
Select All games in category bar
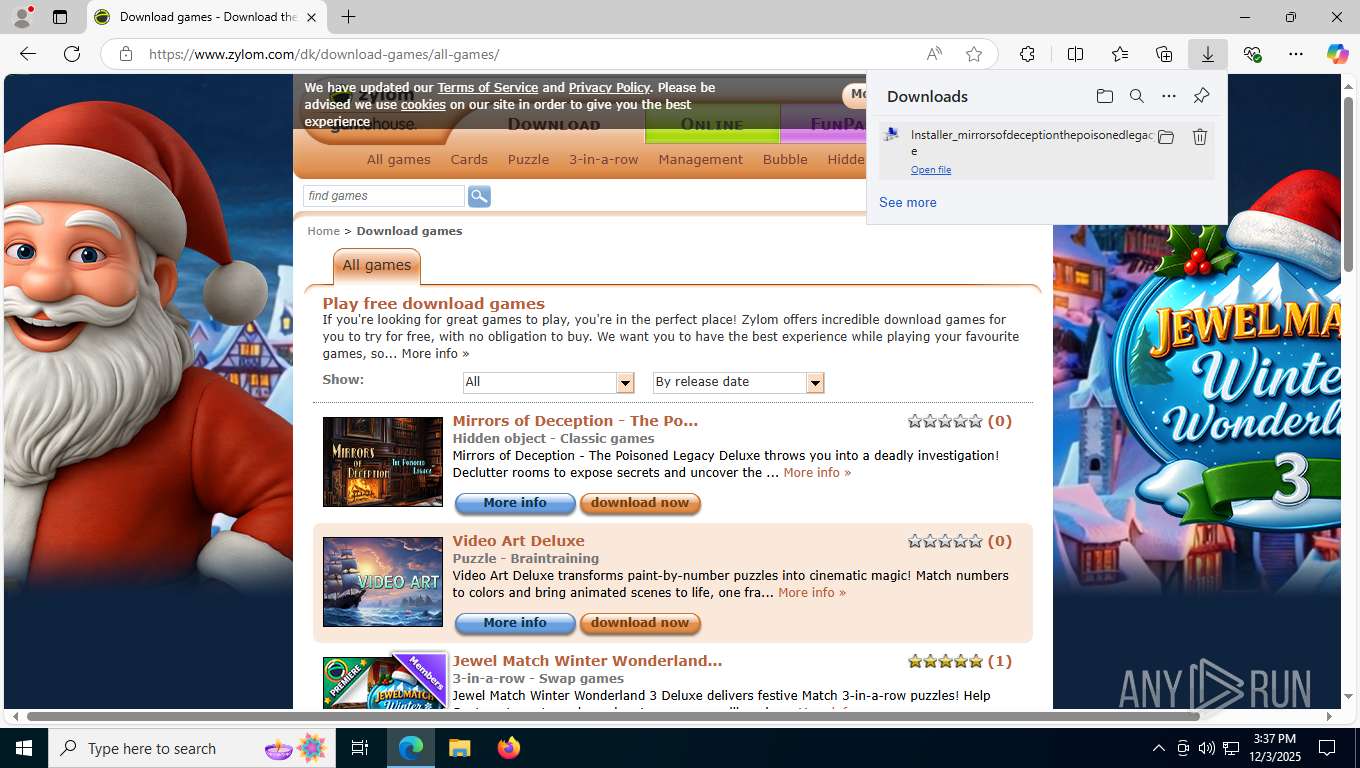tap(398, 159)
